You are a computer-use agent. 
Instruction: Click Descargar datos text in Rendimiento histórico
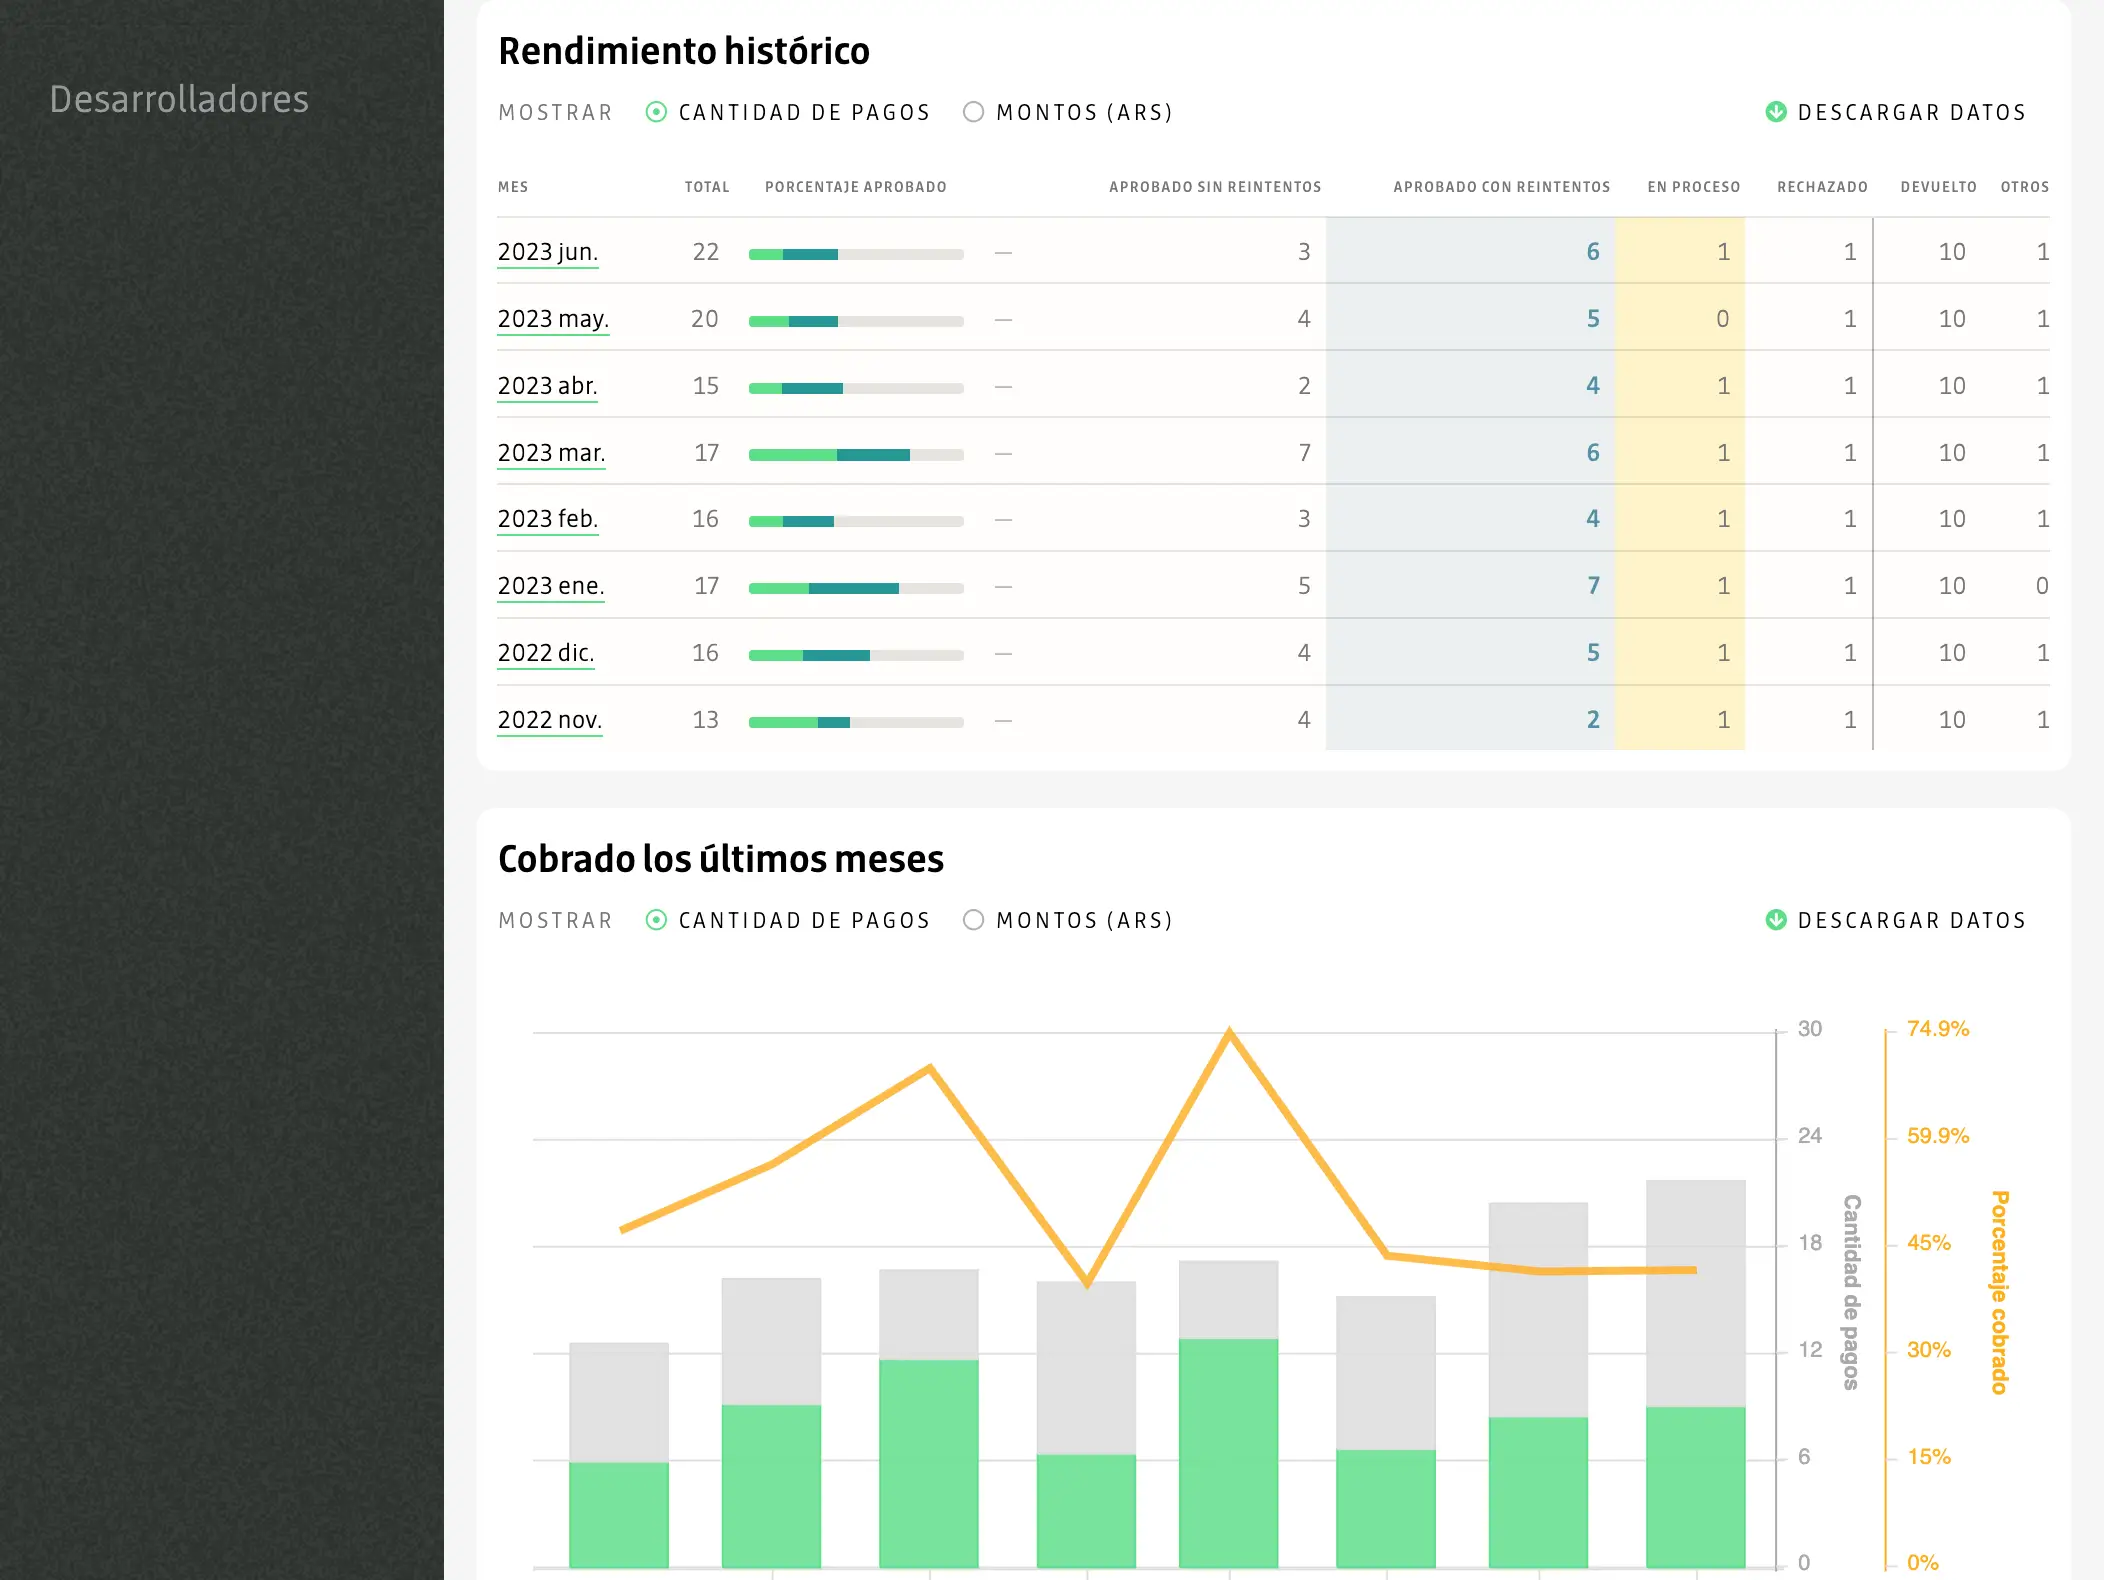[1911, 112]
